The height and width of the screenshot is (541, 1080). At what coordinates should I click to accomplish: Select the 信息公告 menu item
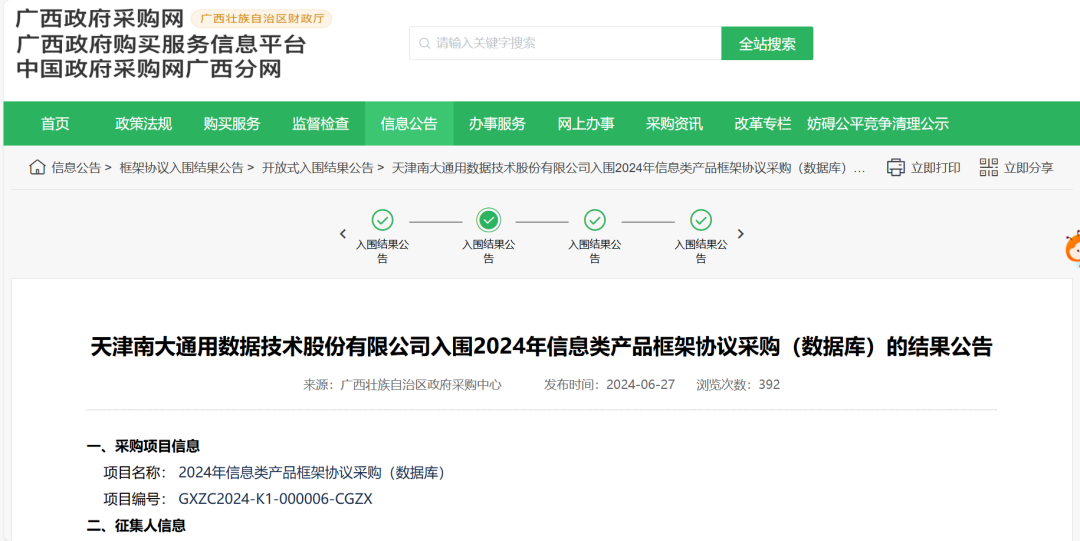pyautogui.click(x=409, y=123)
